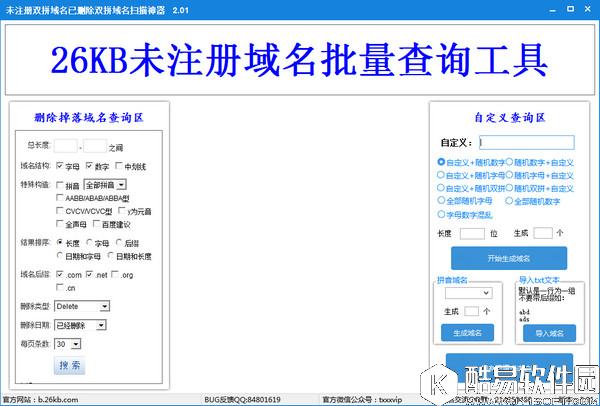Uncheck the 数字 checkbox

point(90,165)
